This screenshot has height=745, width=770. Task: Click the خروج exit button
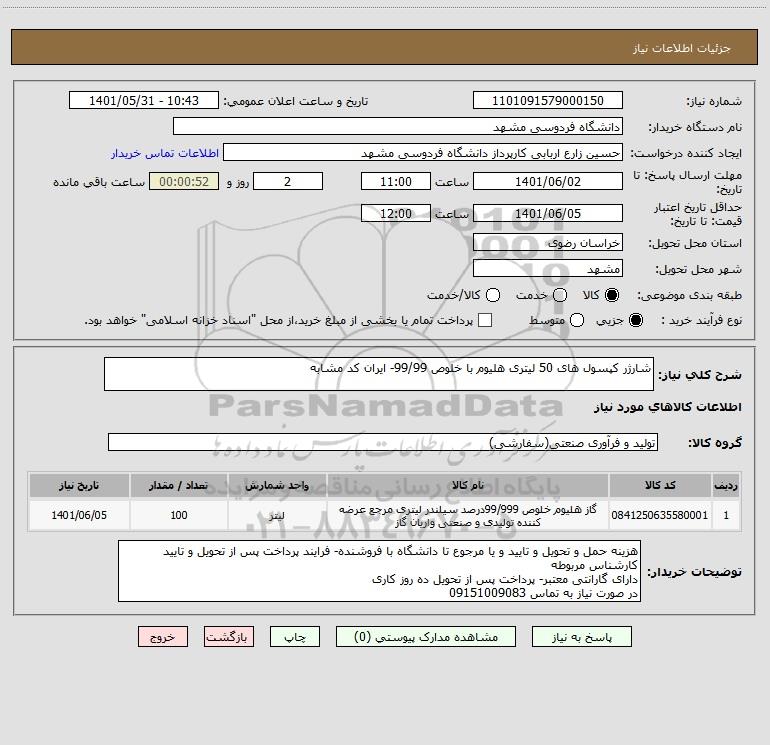pos(163,637)
